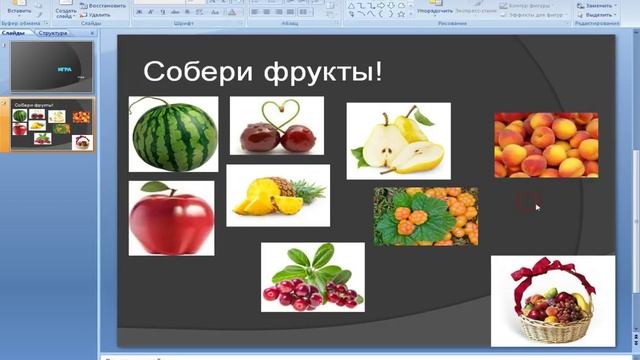This screenshot has width=640, height=360.
Task: Justify text in paragraph group
Action: tap(290, 12)
